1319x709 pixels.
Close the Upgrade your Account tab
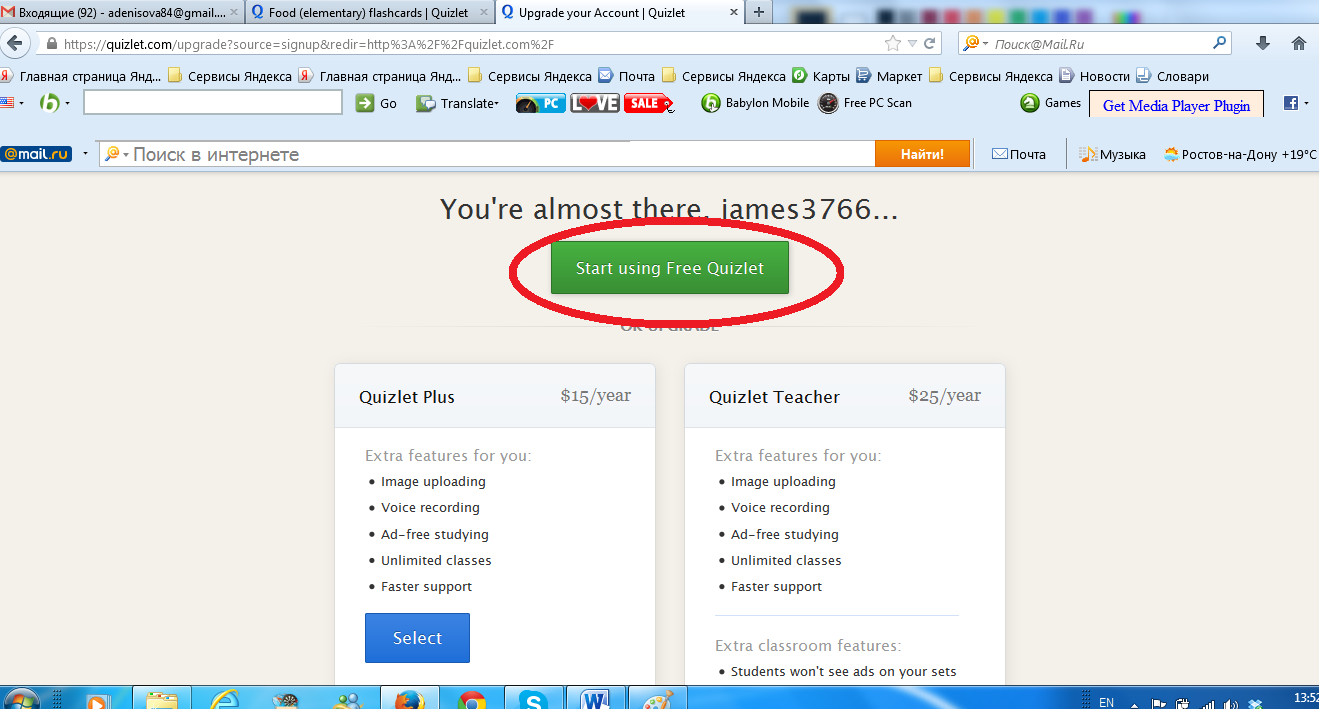coord(732,13)
